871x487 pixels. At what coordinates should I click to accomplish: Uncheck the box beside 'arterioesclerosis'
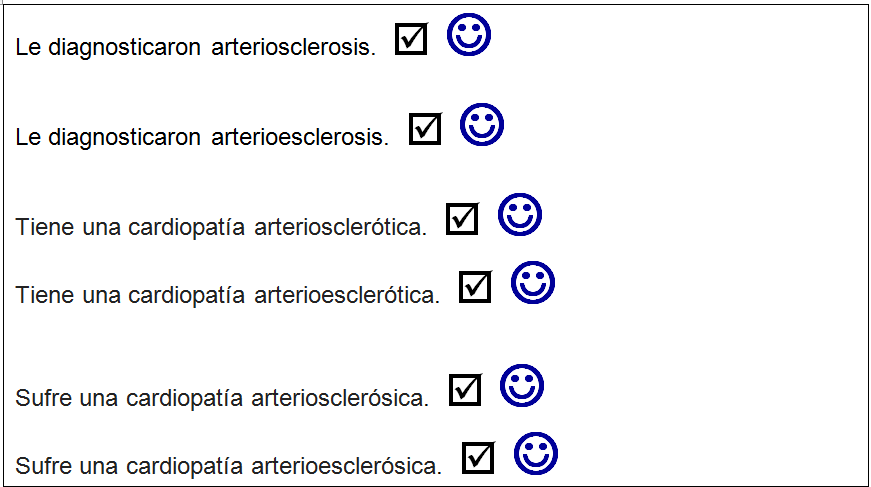[425, 129]
